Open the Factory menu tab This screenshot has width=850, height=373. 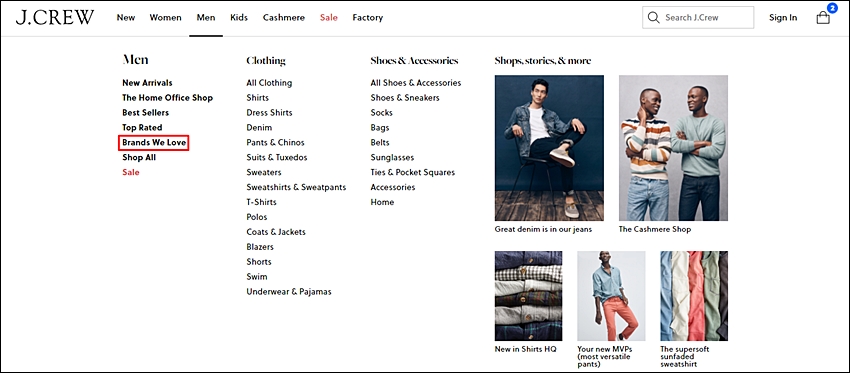368,17
